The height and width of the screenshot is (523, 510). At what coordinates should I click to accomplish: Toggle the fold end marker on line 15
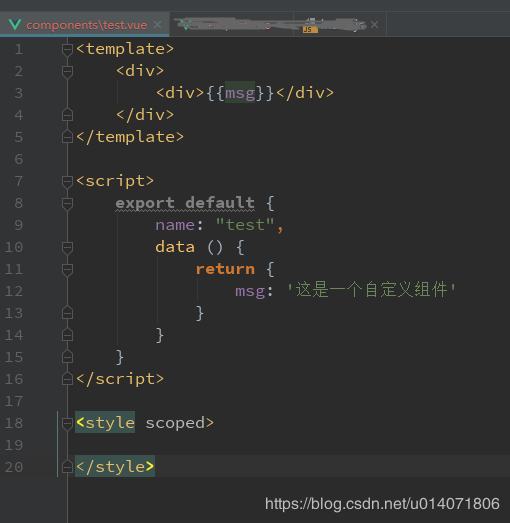[x=67, y=357]
